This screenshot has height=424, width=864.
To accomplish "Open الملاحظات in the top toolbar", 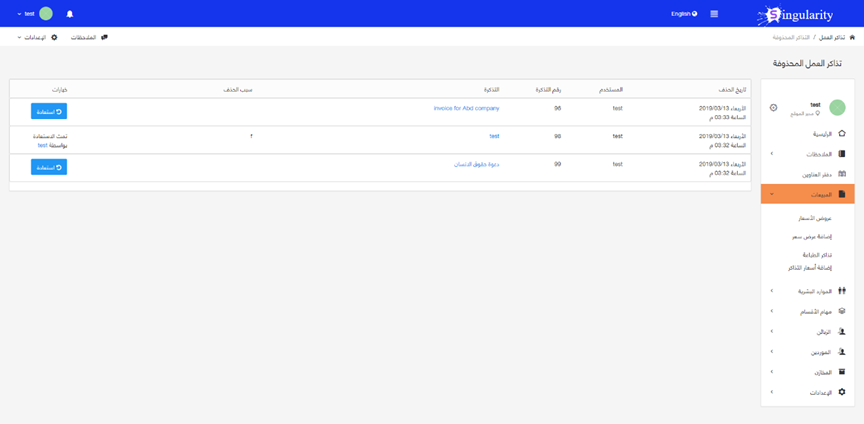I will [89, 37].
